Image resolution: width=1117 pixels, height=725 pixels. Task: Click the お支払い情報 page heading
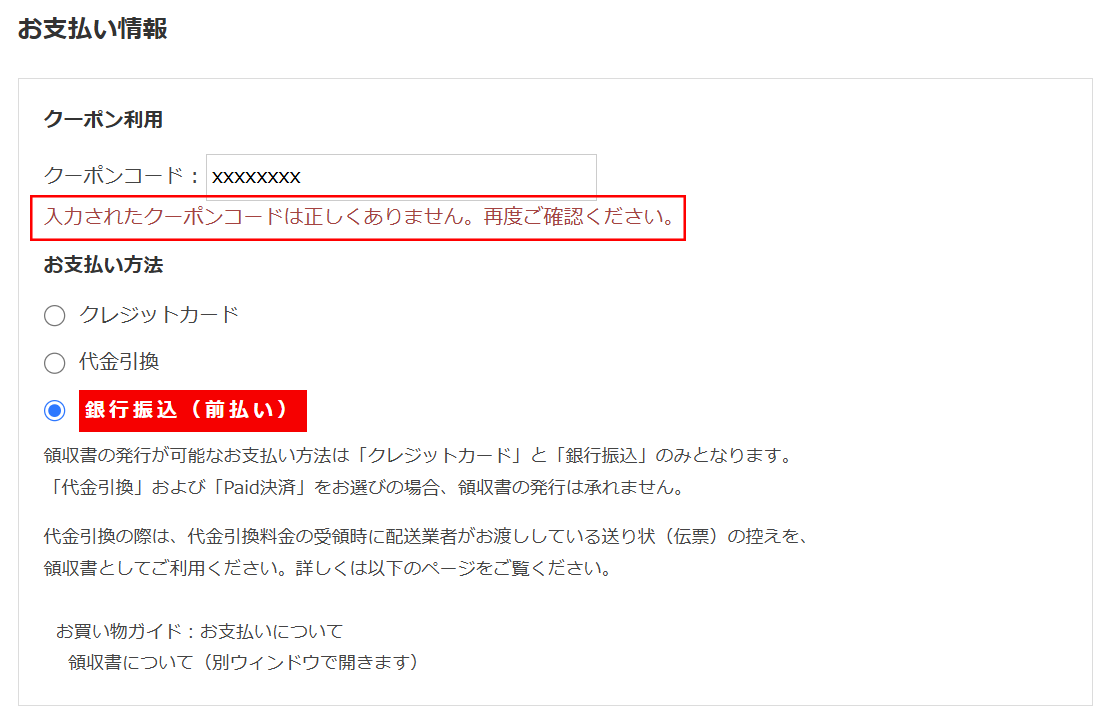click(x=93, y=29)
